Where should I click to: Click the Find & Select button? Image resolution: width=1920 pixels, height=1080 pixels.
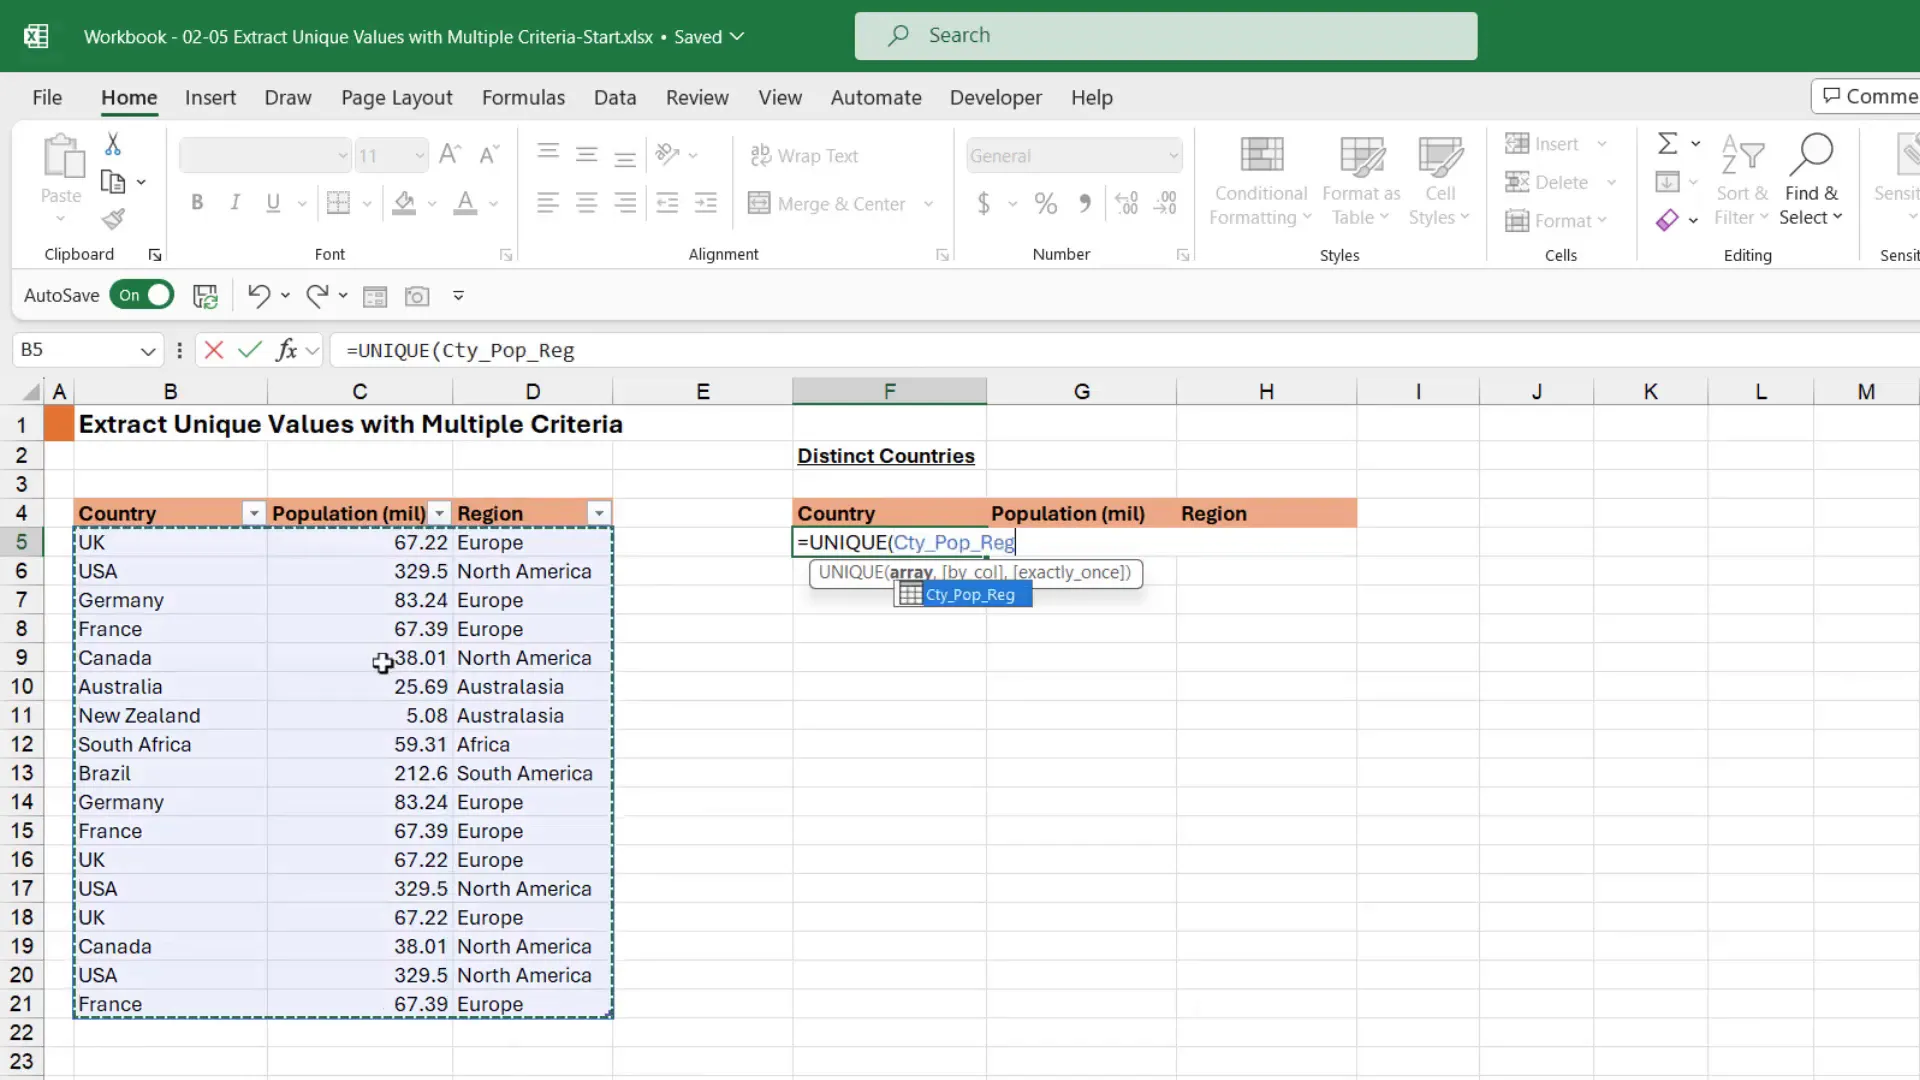click(x=1811, y=181)
